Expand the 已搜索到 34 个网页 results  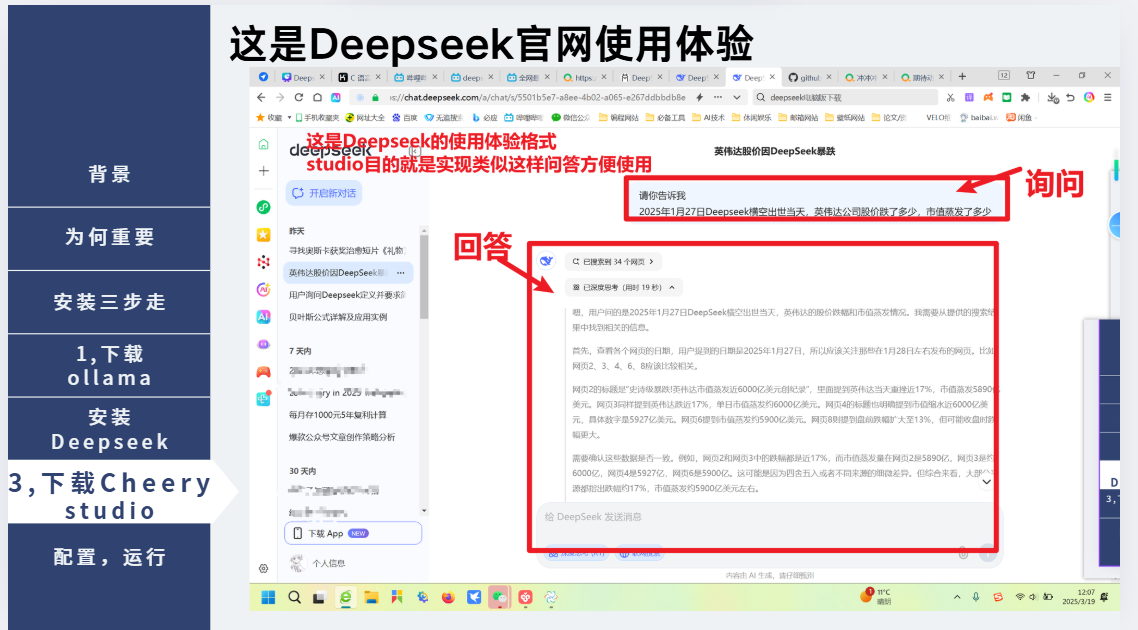[x=613, y=261]
